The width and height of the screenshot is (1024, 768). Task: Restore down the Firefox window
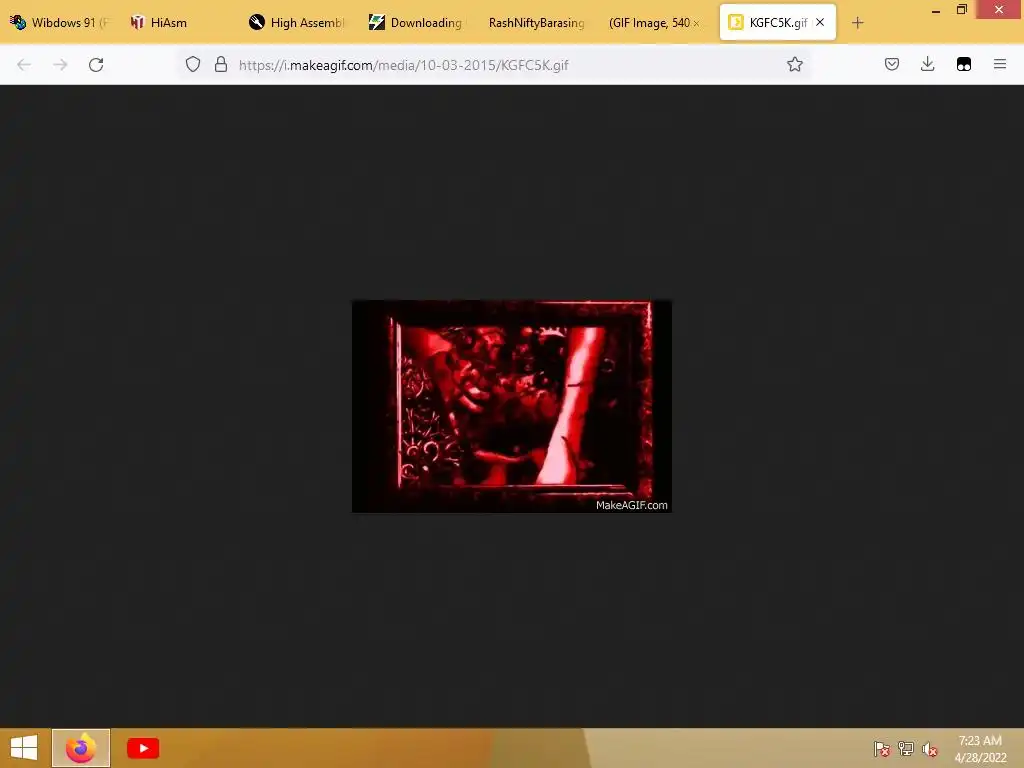click(962, 10)
